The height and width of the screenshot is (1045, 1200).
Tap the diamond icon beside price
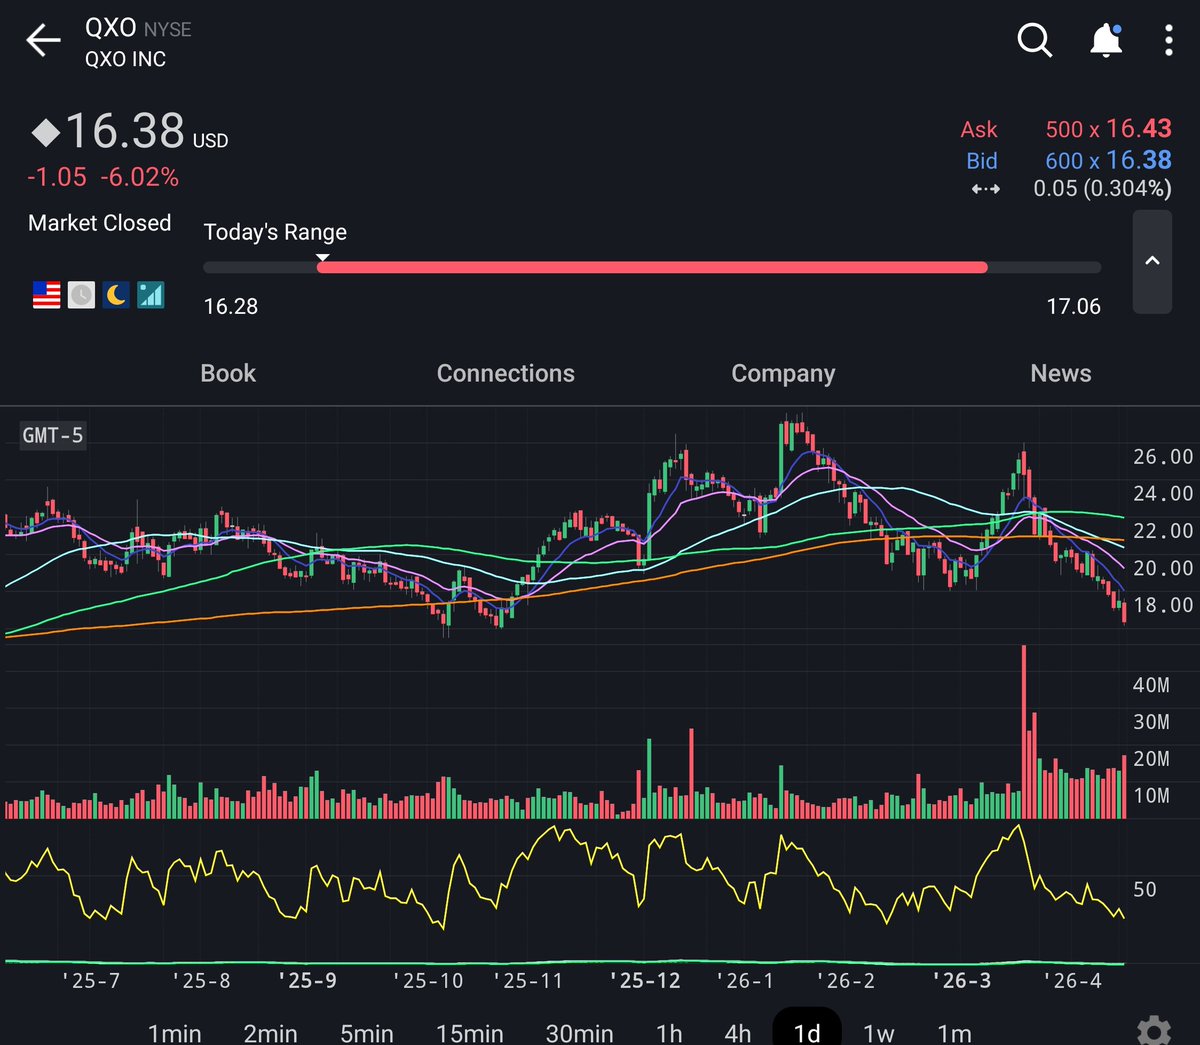point(46,132)
